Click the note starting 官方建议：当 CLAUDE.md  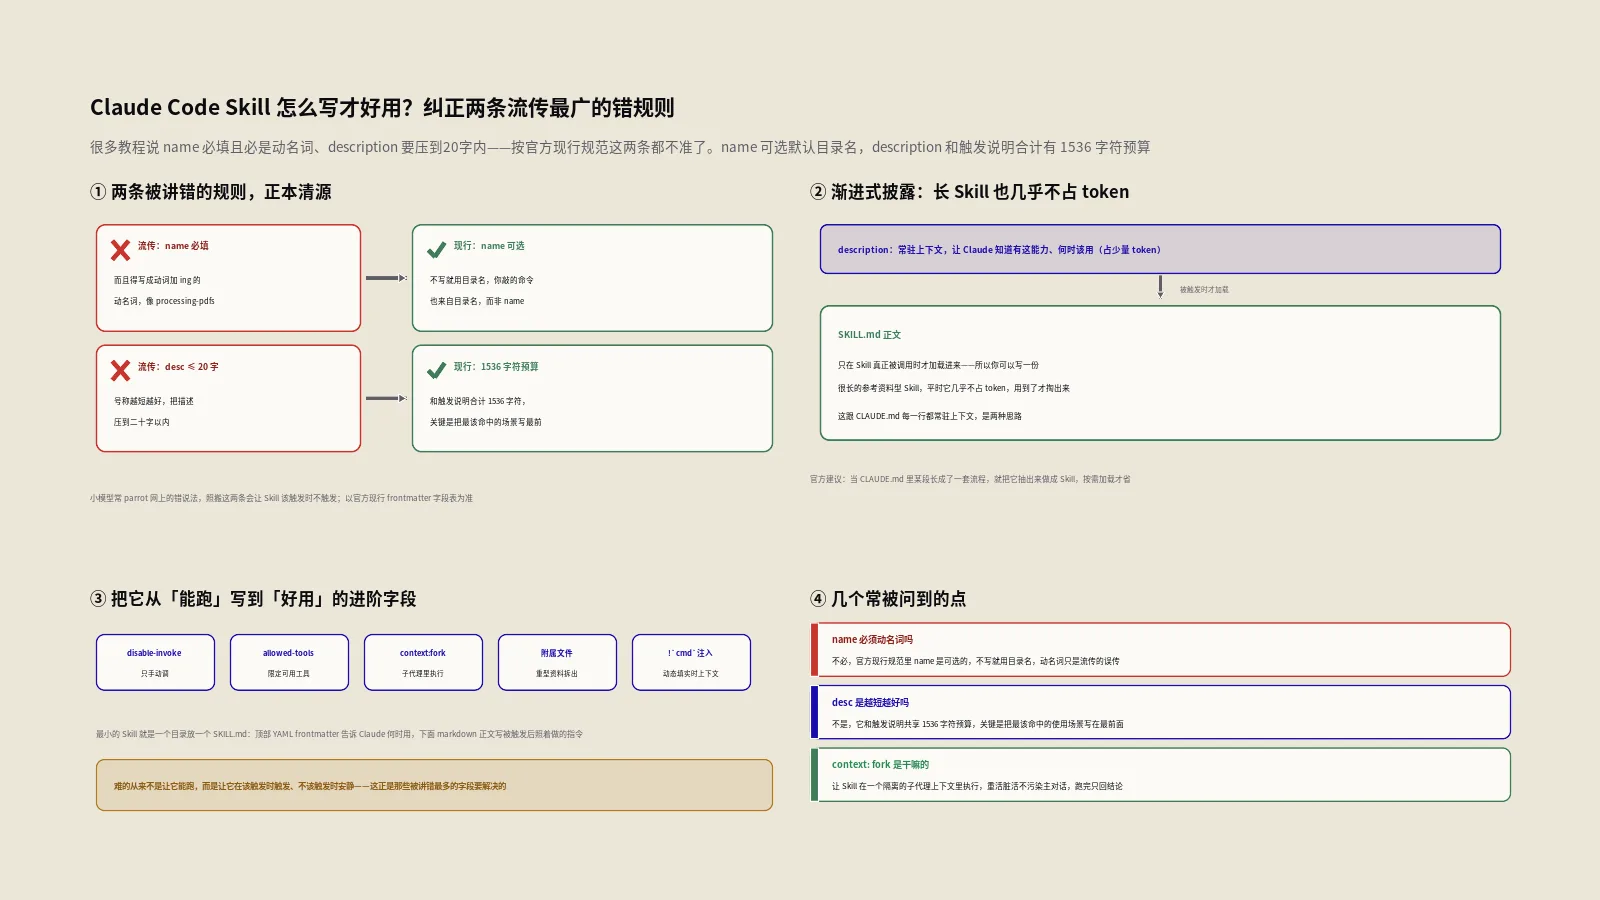click(970, 479)
